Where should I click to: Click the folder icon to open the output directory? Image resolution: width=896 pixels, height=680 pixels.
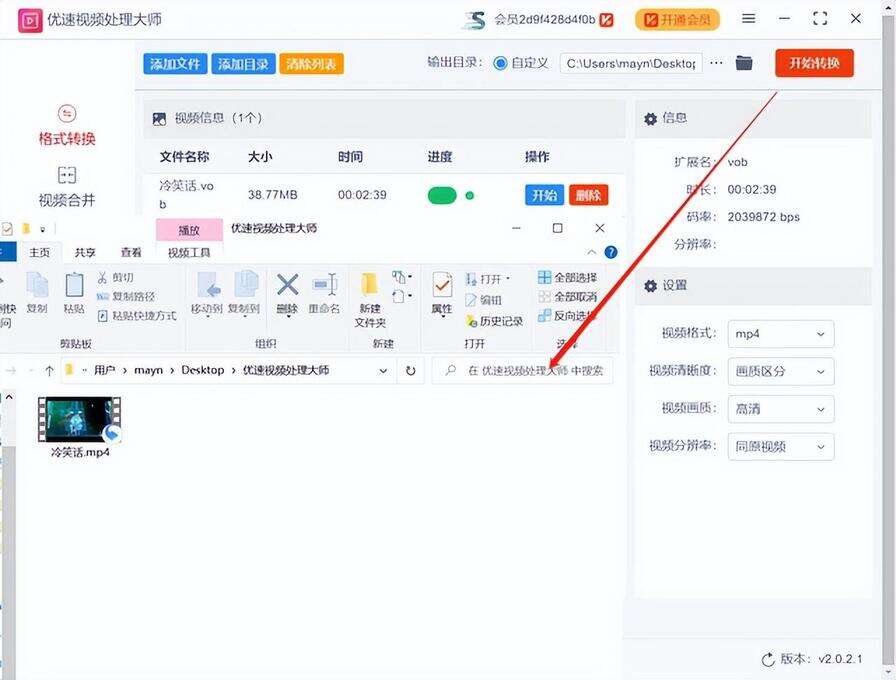coord(743,63)
